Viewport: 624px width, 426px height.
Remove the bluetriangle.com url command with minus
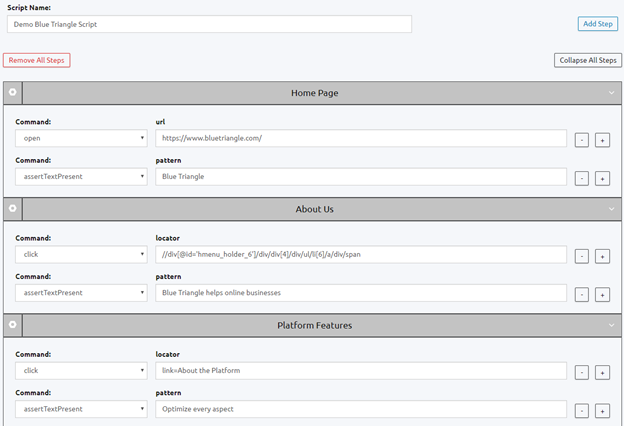582,140
